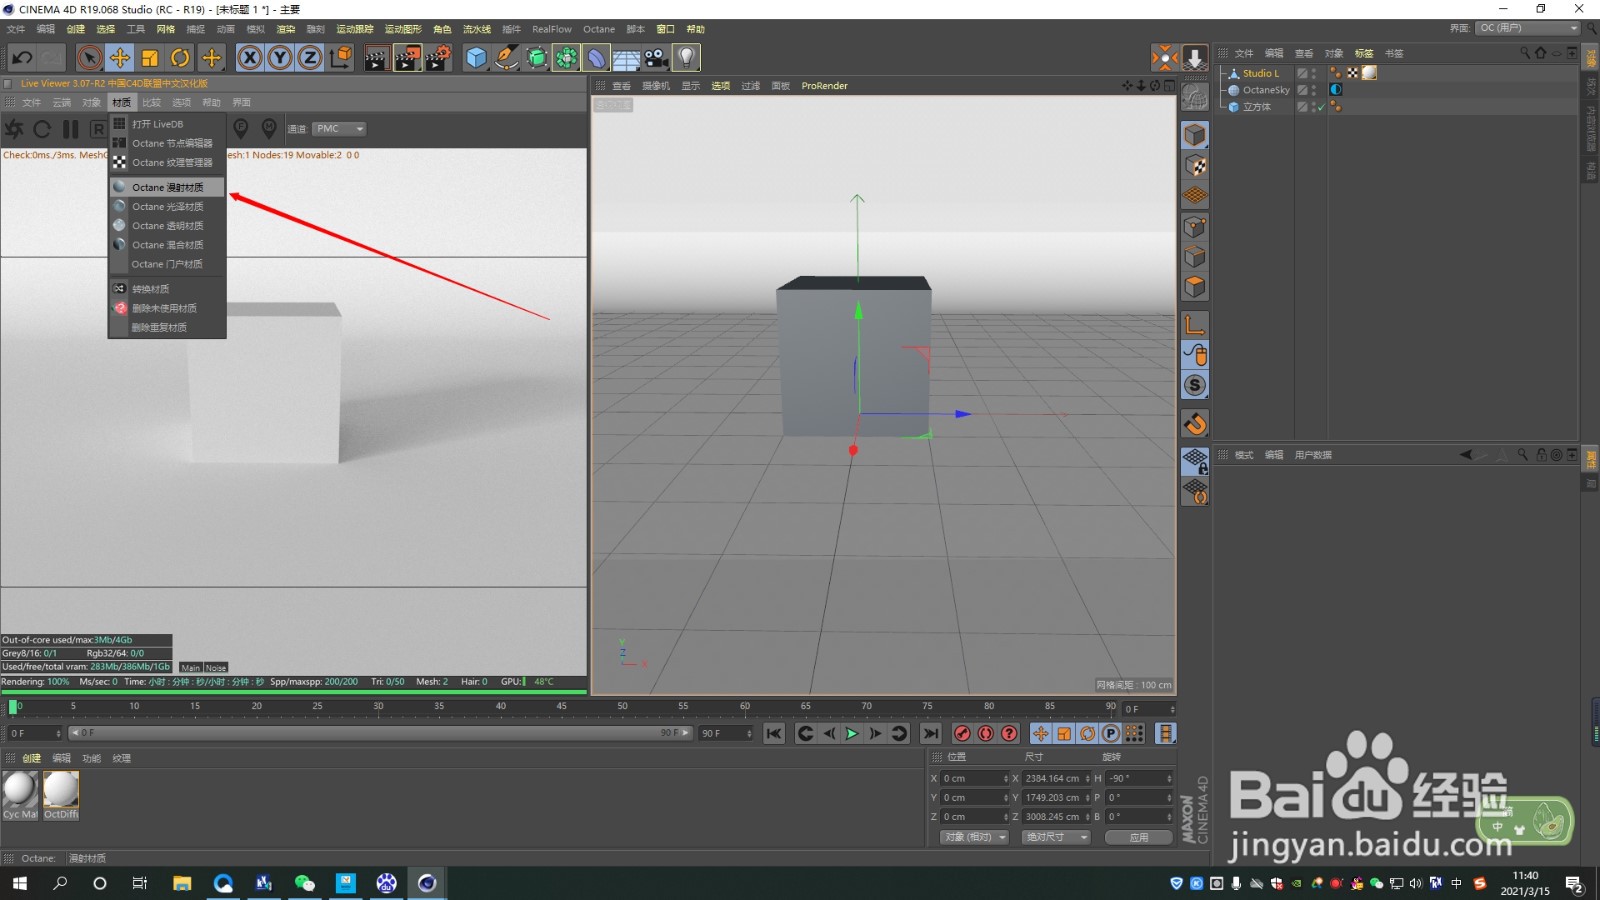Choose Octane 光泽材质 from the menu
This screenshot has height=900, width=1600.
click(x=167, y=207)
